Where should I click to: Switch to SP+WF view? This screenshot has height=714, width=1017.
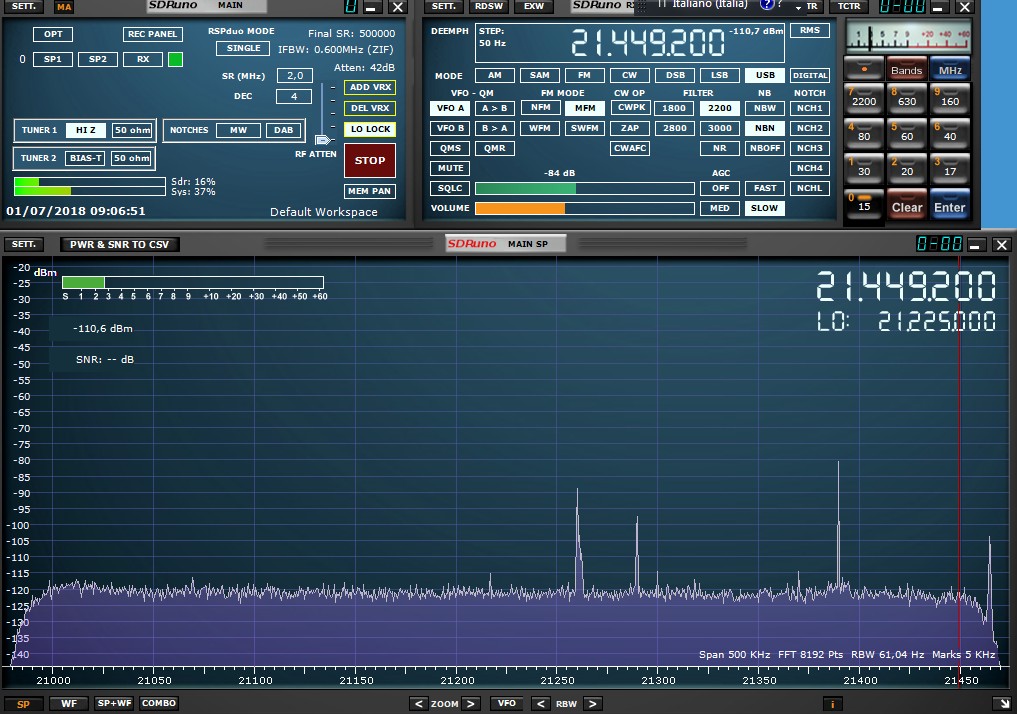coord(114,704)
